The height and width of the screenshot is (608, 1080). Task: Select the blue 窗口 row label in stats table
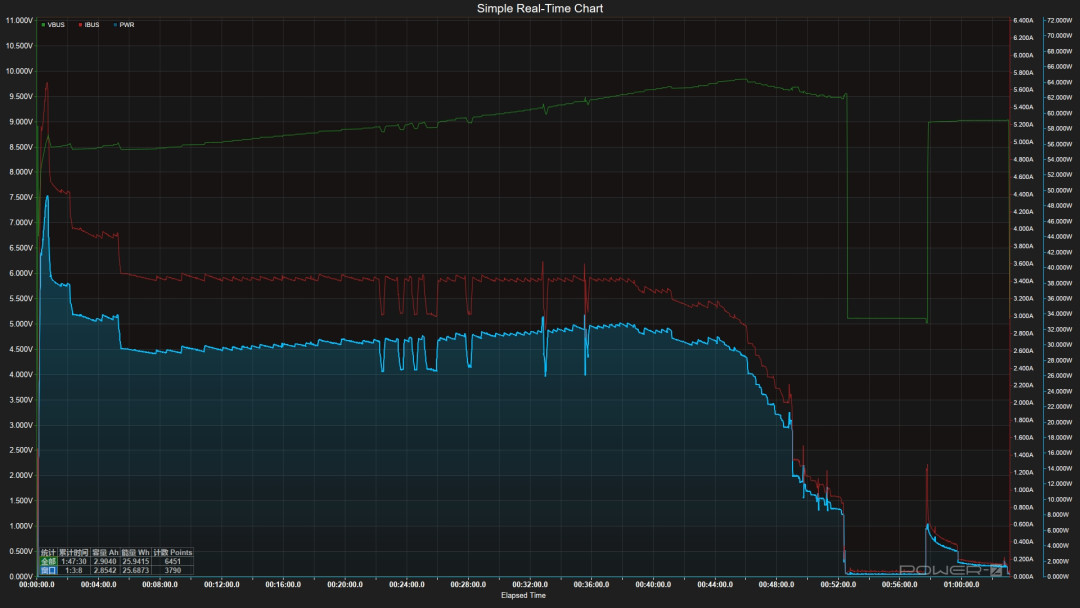[48, 570]
